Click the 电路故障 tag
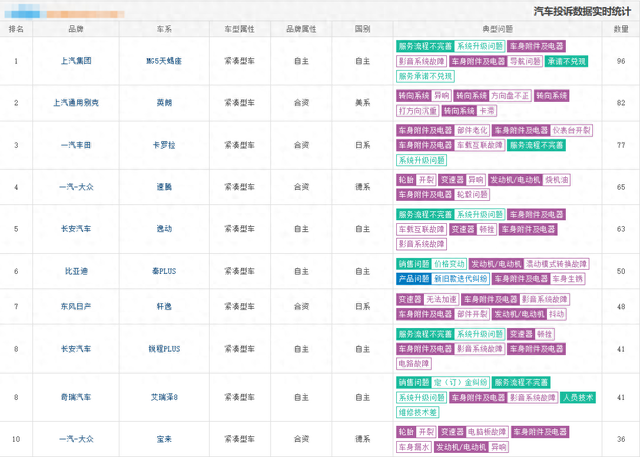Viewport: 640px width, 457px height. click(414, 364)
